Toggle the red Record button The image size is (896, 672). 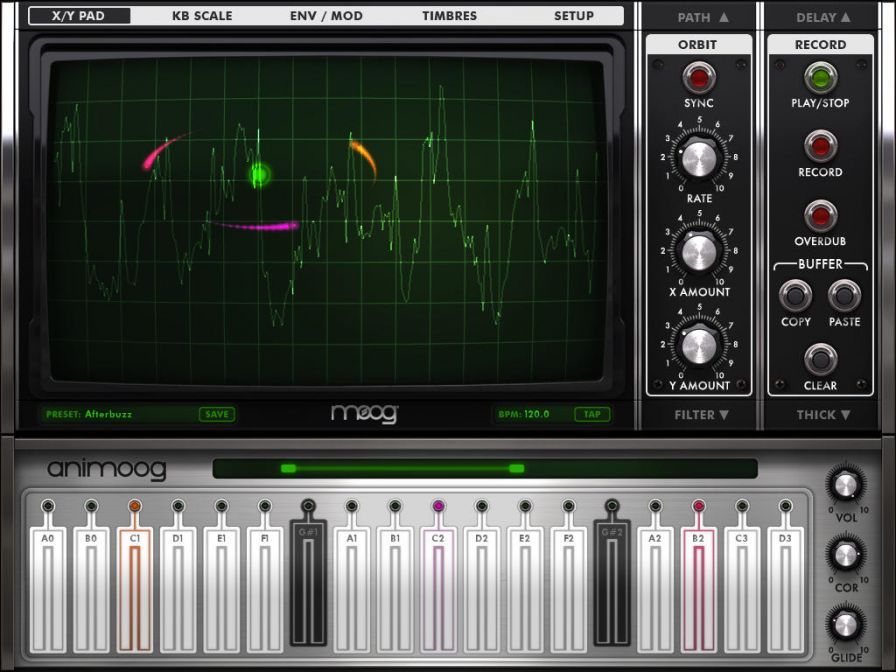(820, 146)
